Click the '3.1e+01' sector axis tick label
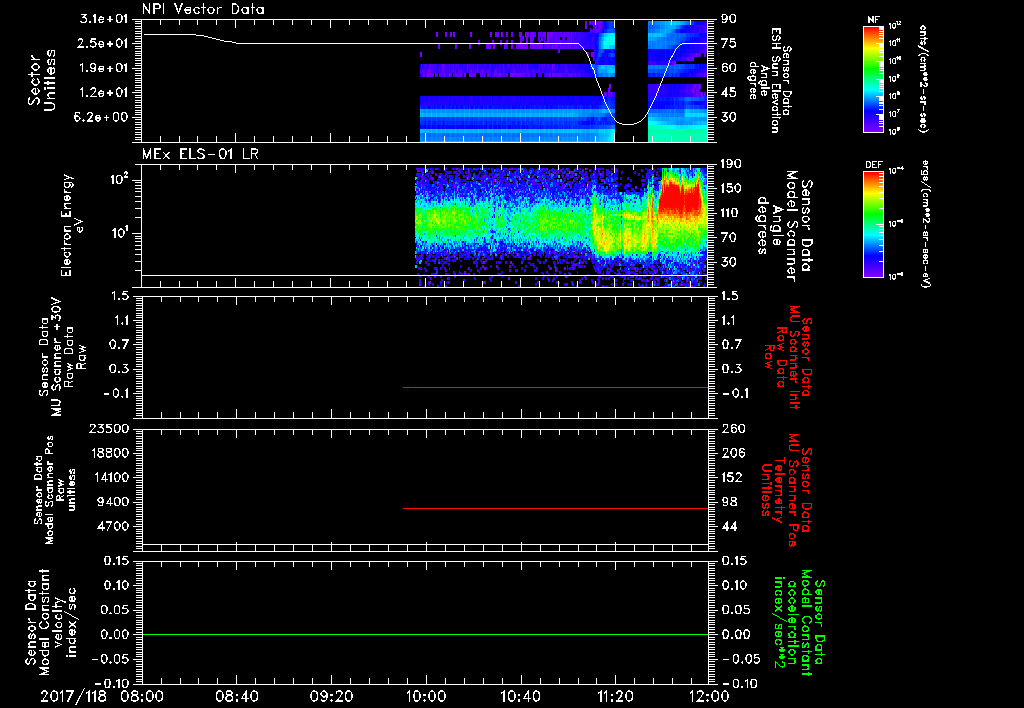The image size is (1024, 708). 104,18
